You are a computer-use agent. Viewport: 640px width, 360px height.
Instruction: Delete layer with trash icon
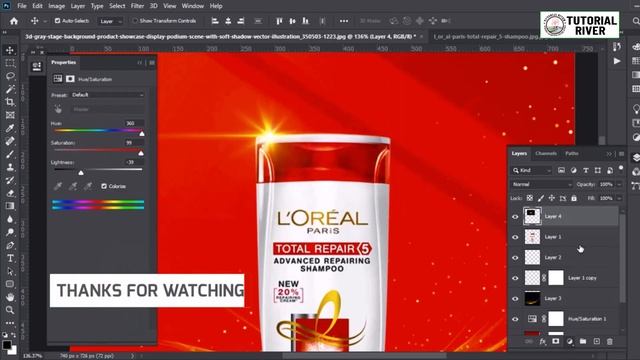point(609,341)
